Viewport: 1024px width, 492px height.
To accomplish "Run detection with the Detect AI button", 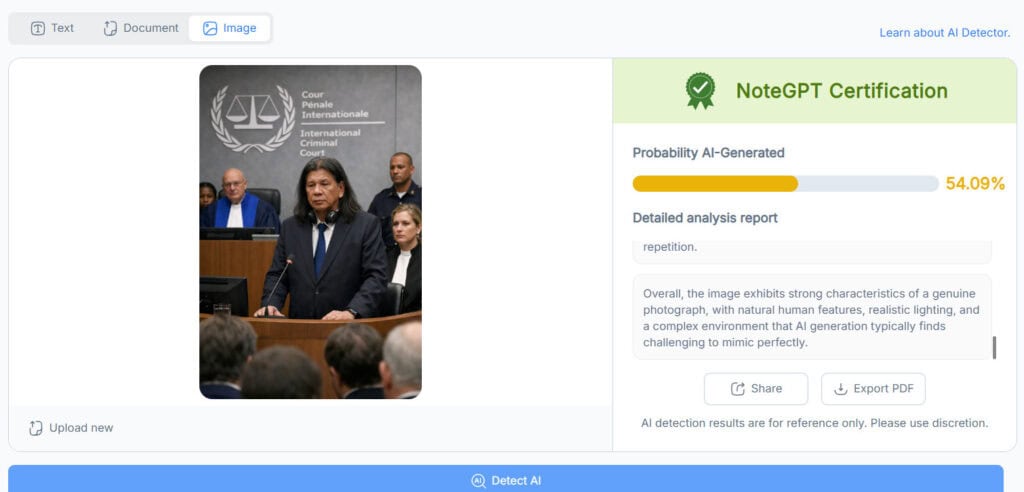I will (x=506, y=480).
